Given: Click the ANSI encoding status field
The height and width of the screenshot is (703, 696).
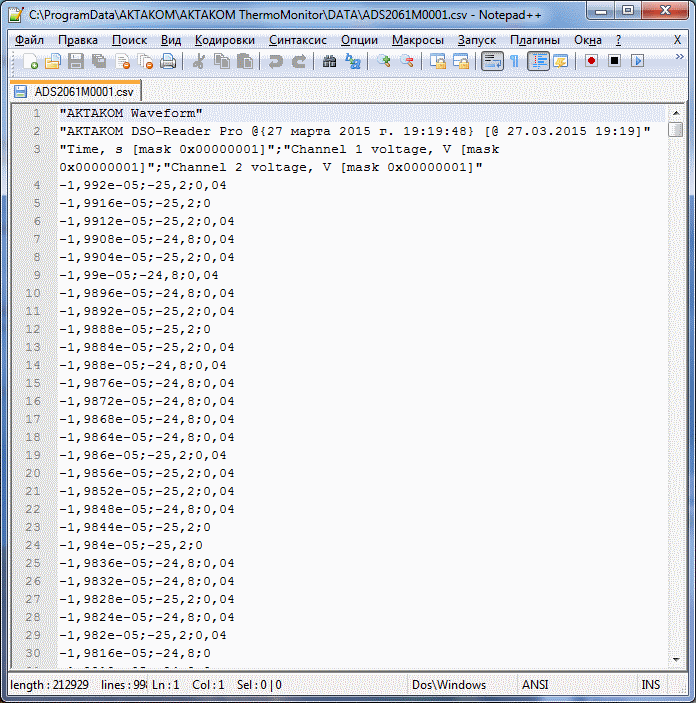Looking at the screenshot, I should click(x=535, y=685).
